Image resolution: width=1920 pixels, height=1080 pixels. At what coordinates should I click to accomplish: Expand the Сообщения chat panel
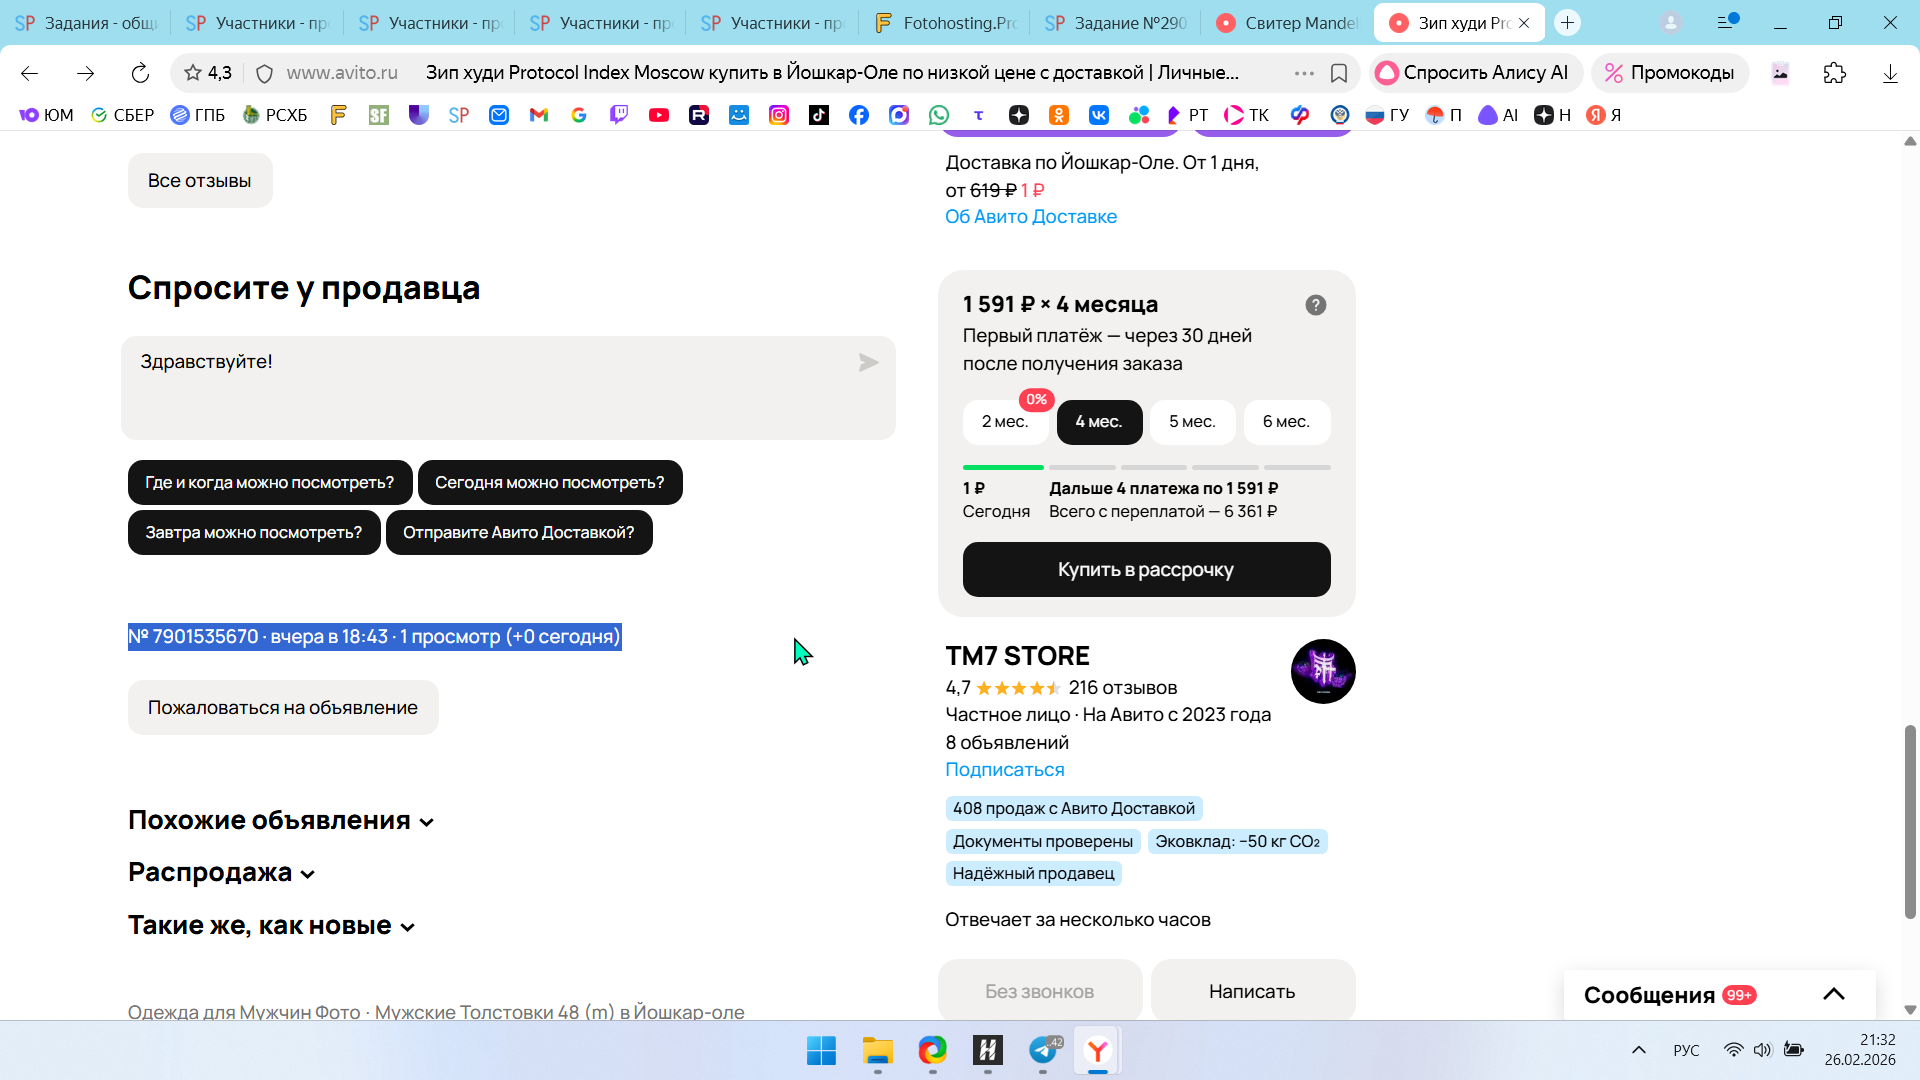coord(1833,994)
